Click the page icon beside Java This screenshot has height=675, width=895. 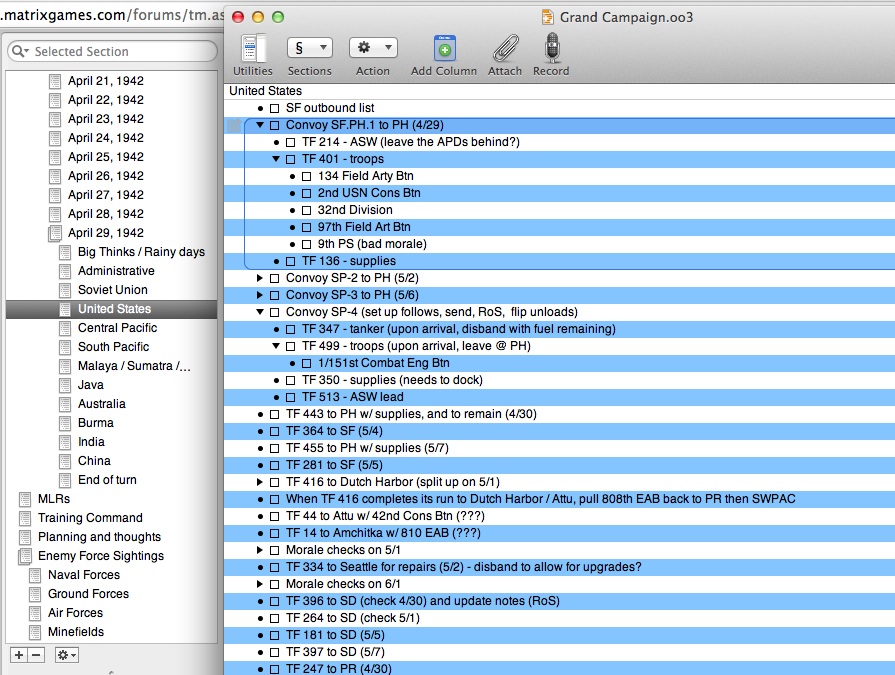[x=65, y=385]
